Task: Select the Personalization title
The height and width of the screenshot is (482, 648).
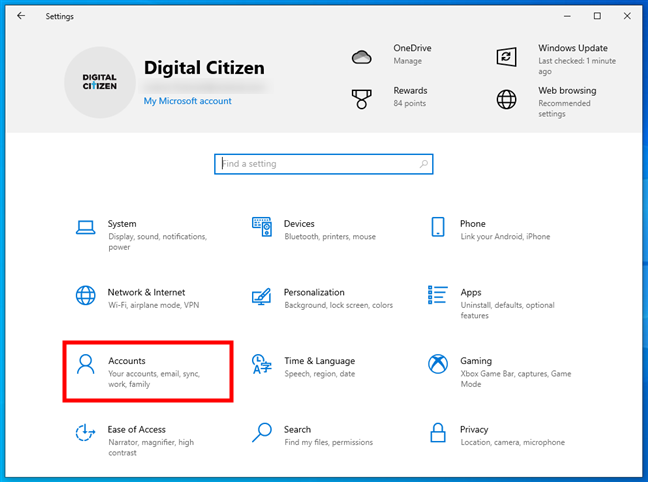Action: 314,292
